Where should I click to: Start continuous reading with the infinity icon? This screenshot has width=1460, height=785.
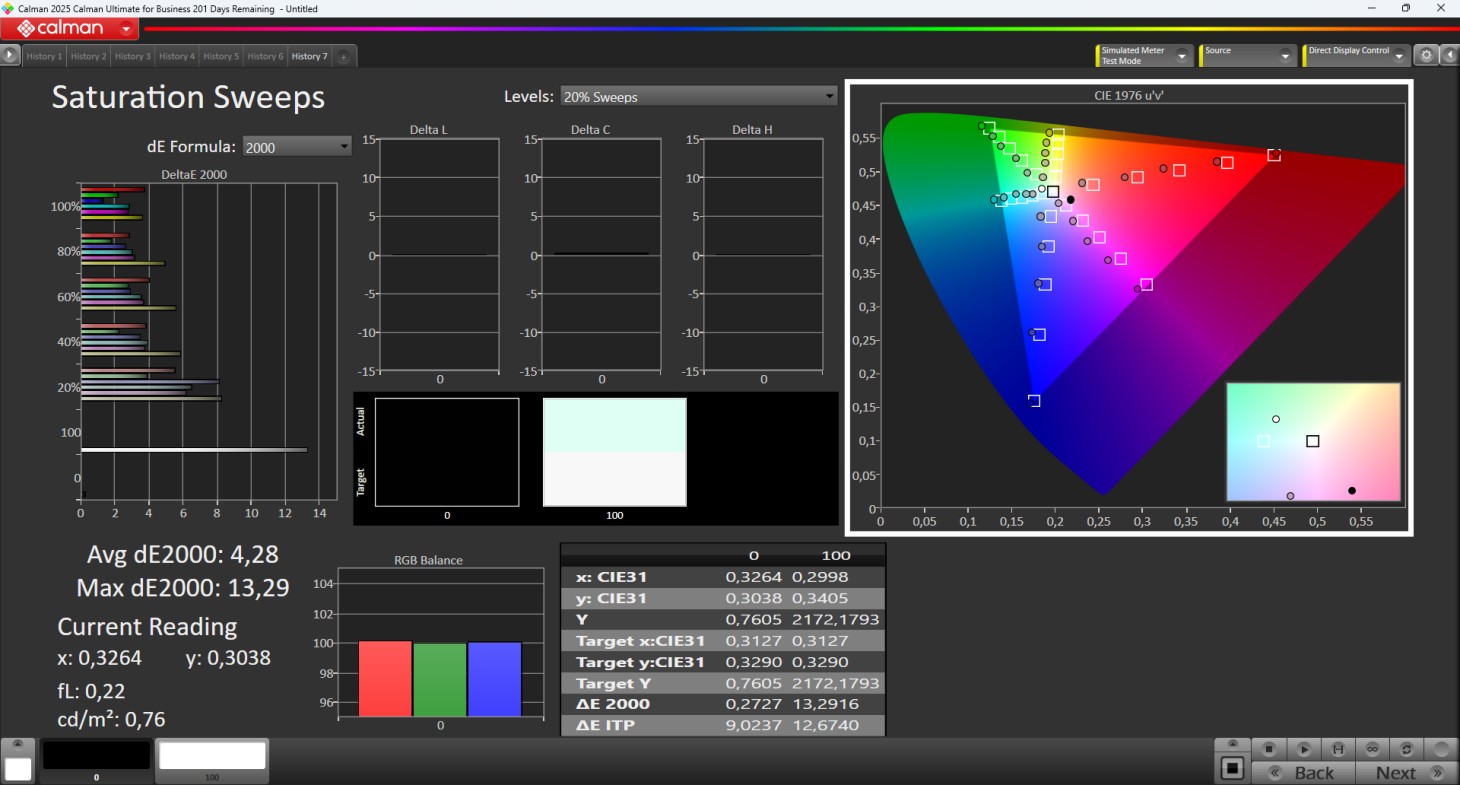1372,749
